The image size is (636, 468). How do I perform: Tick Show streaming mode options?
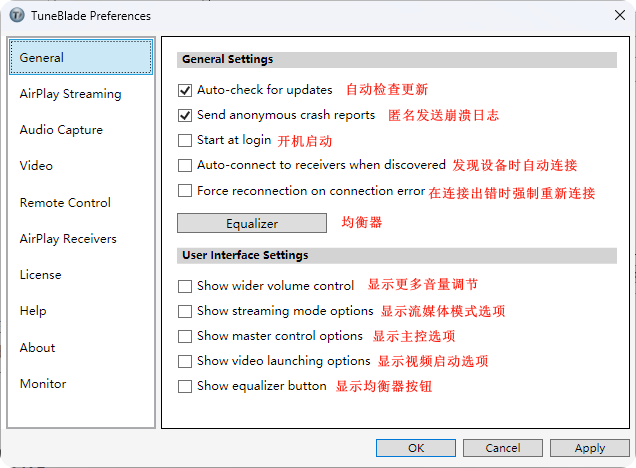pyautogui.click(x=185, y=311)
